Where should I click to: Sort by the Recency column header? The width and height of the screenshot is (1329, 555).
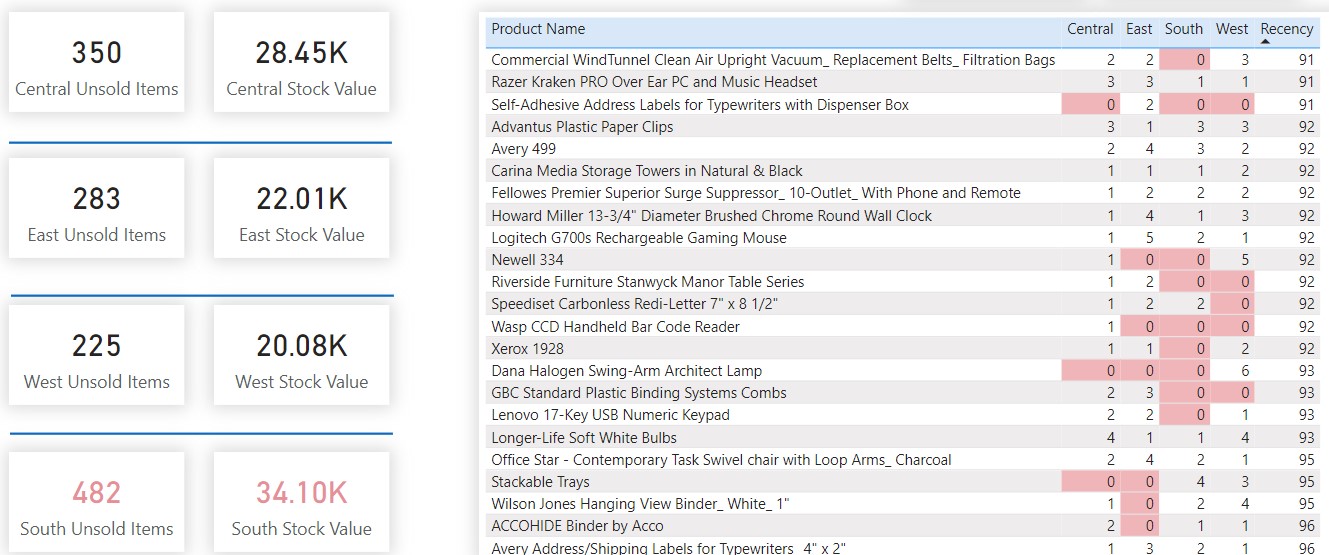point(1286,29)
